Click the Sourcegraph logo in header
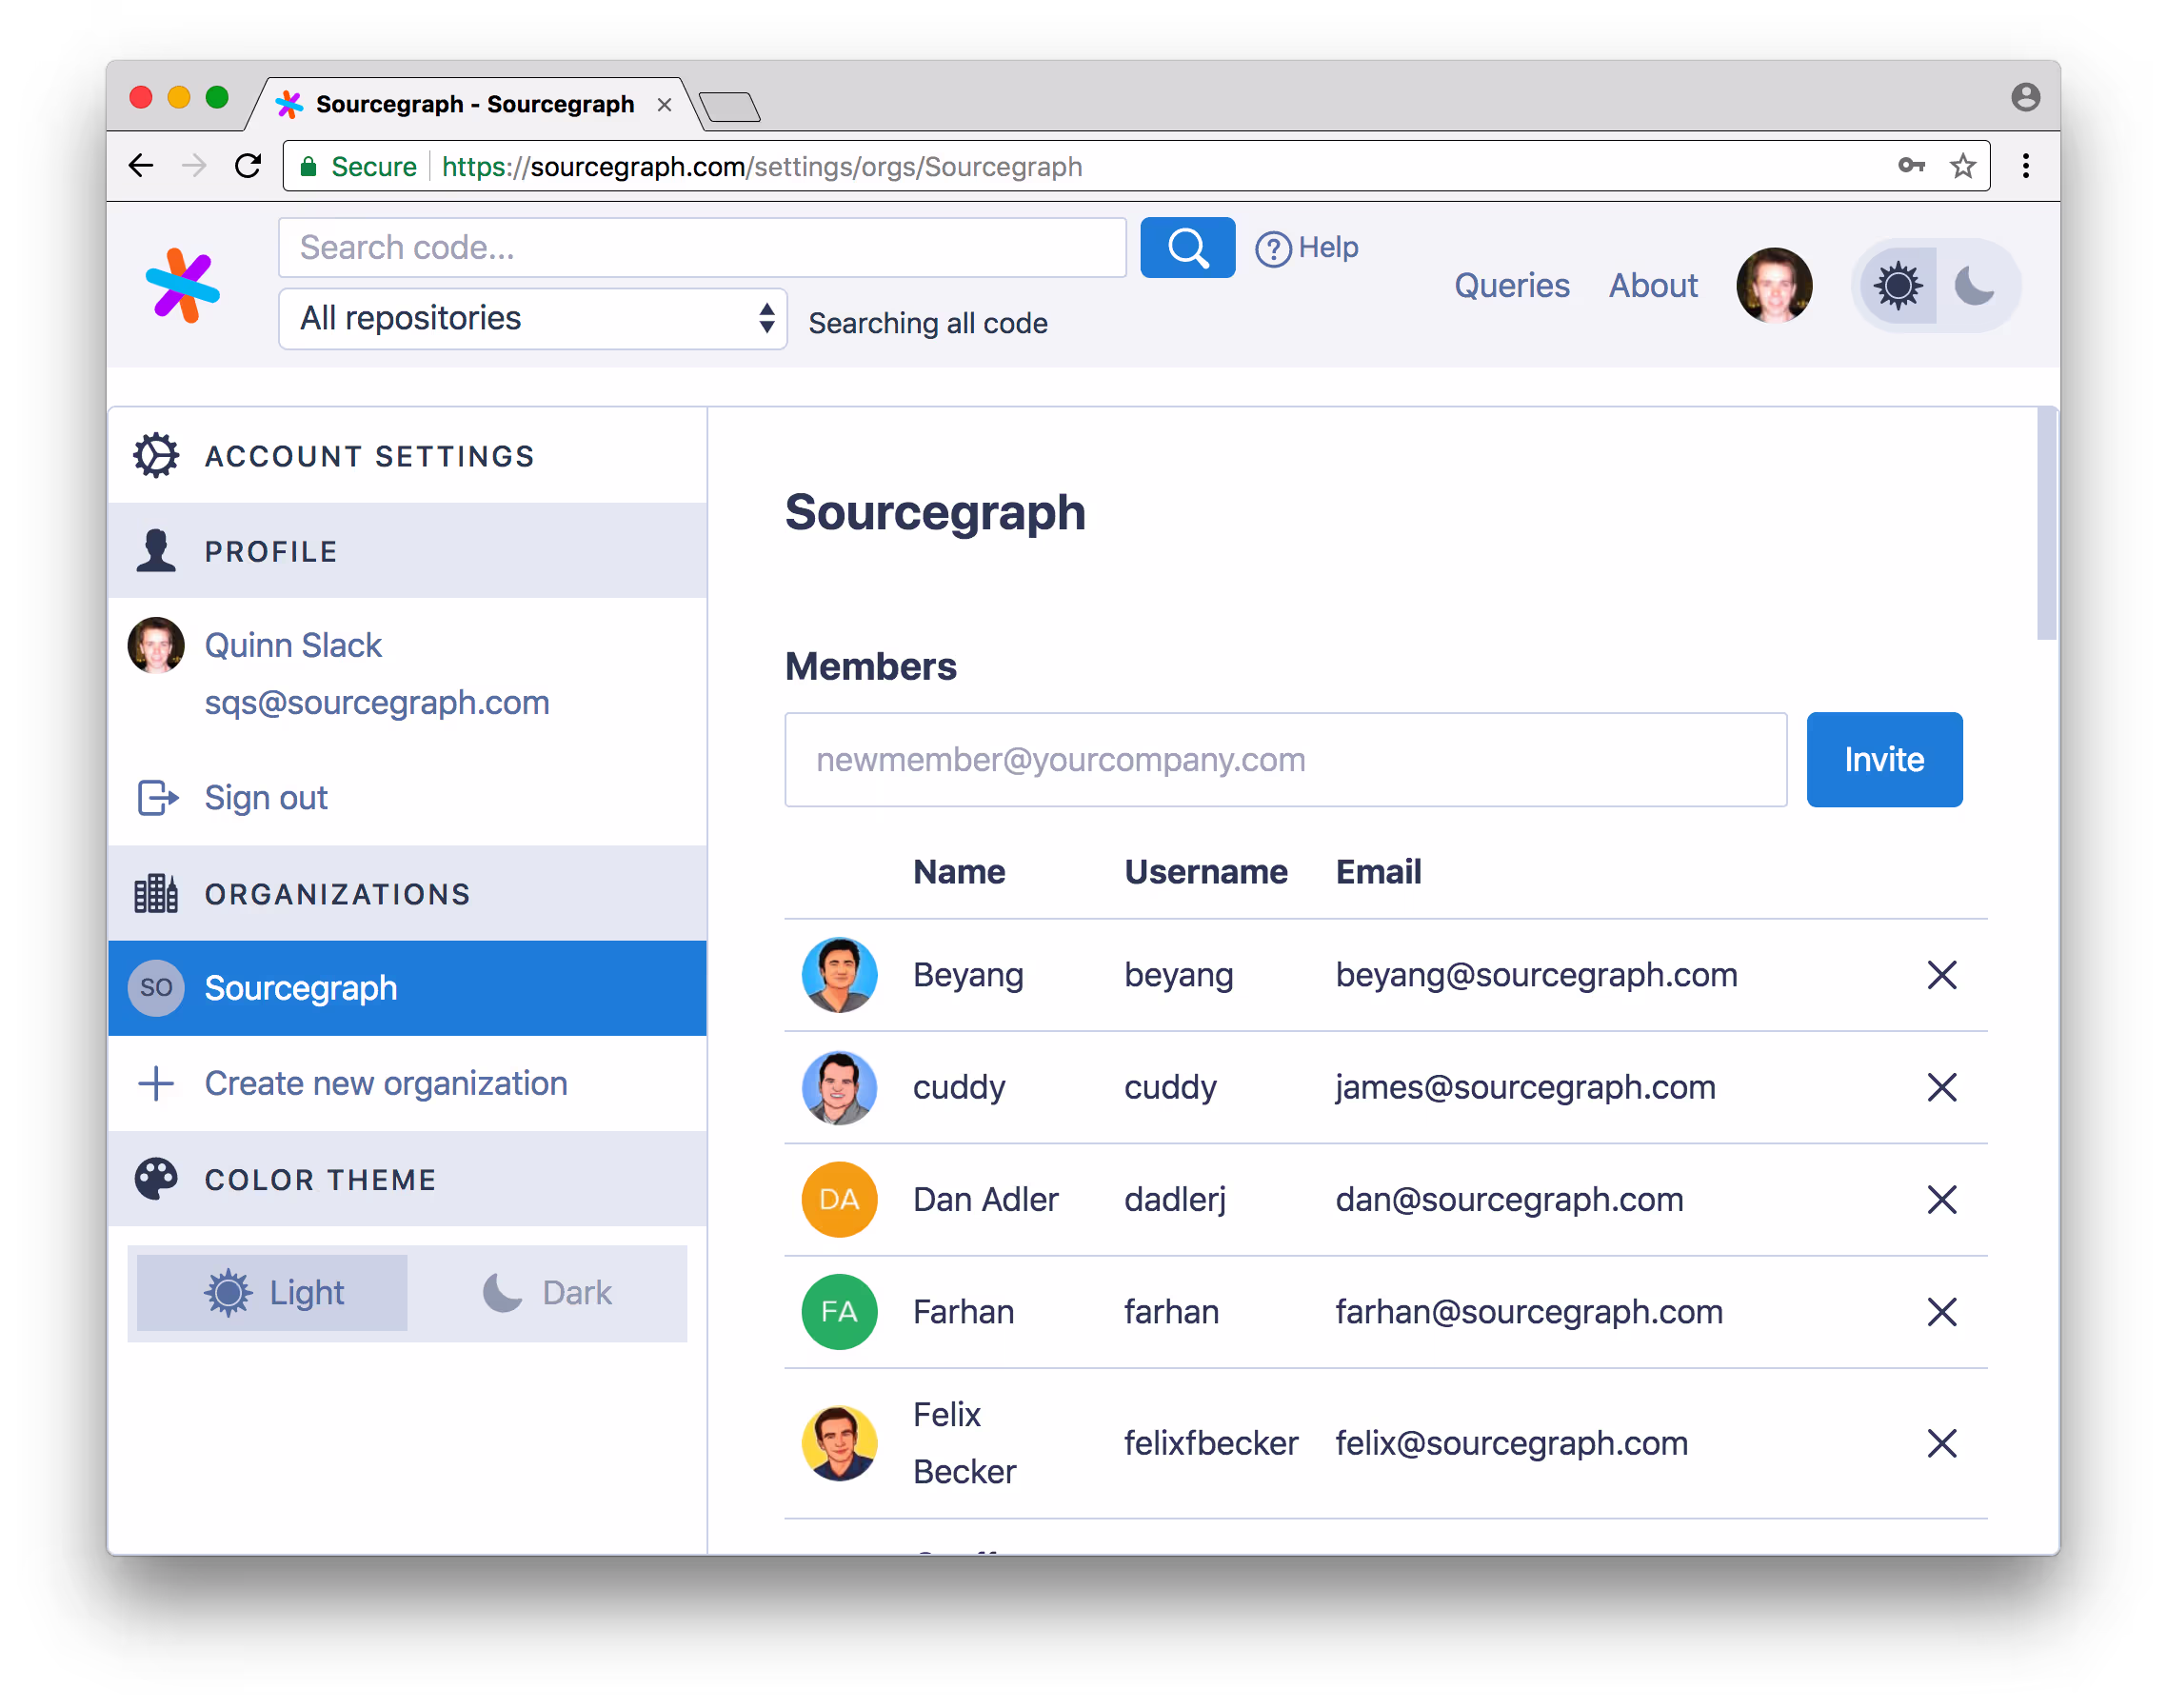 click(x=182, y=285)
